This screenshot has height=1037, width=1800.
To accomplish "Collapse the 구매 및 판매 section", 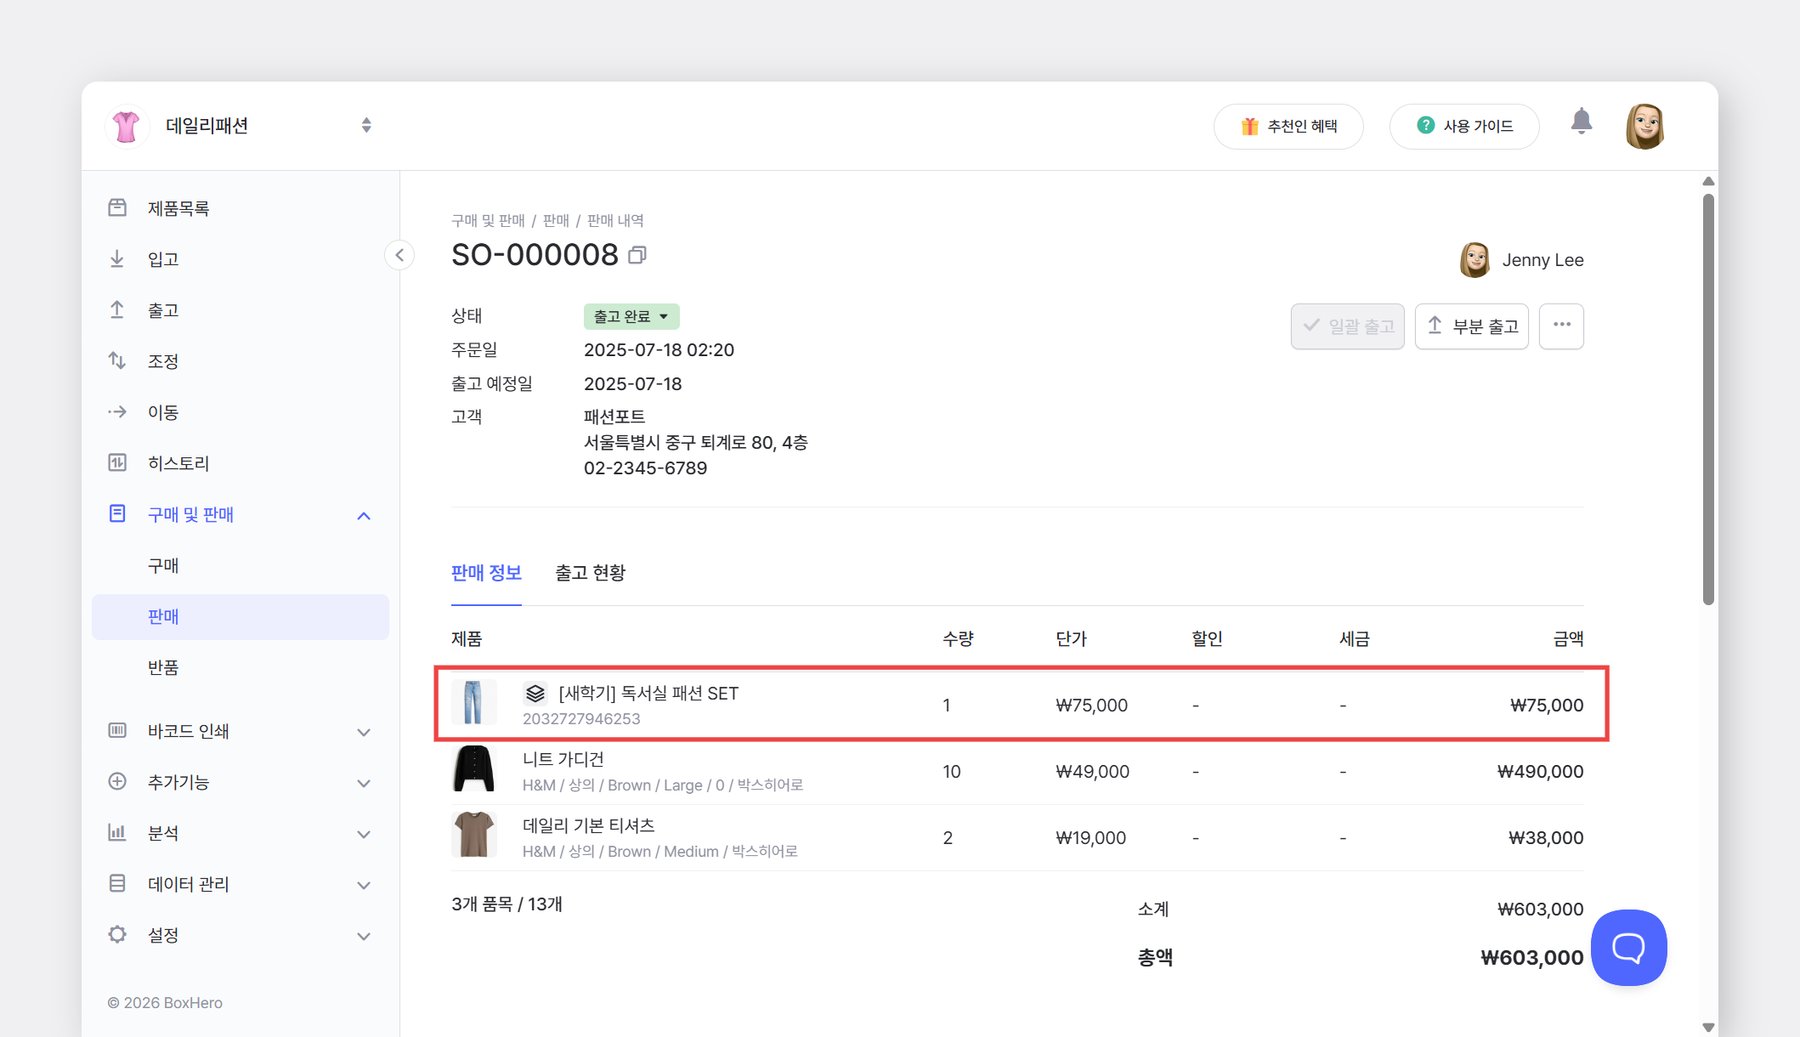I will pyautogui.click(x=363, y=515).
